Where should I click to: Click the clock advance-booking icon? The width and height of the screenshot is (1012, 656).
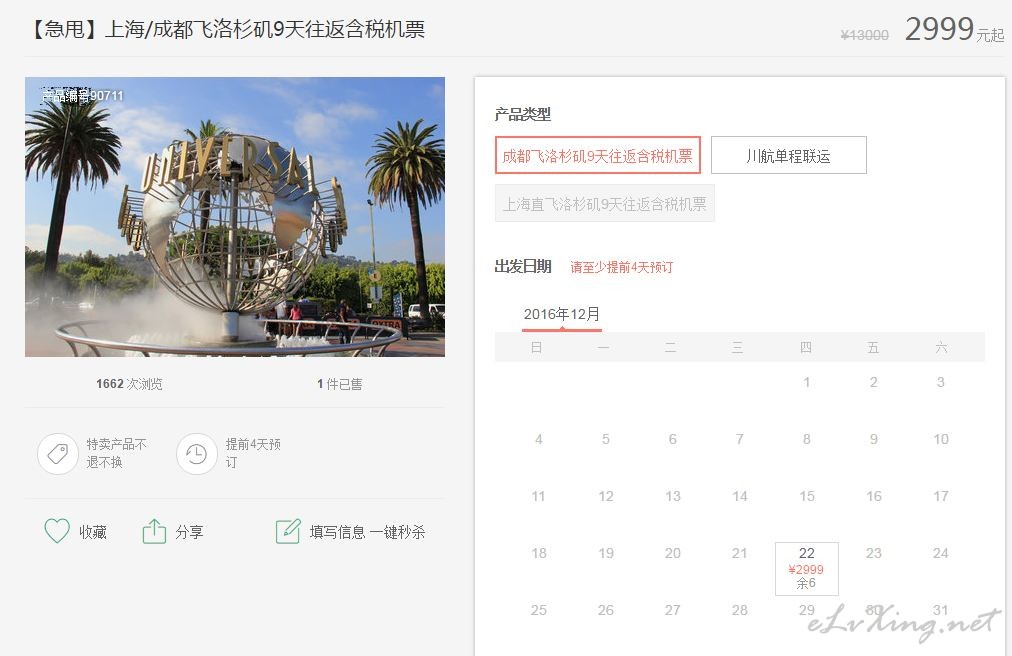point(197,454)
